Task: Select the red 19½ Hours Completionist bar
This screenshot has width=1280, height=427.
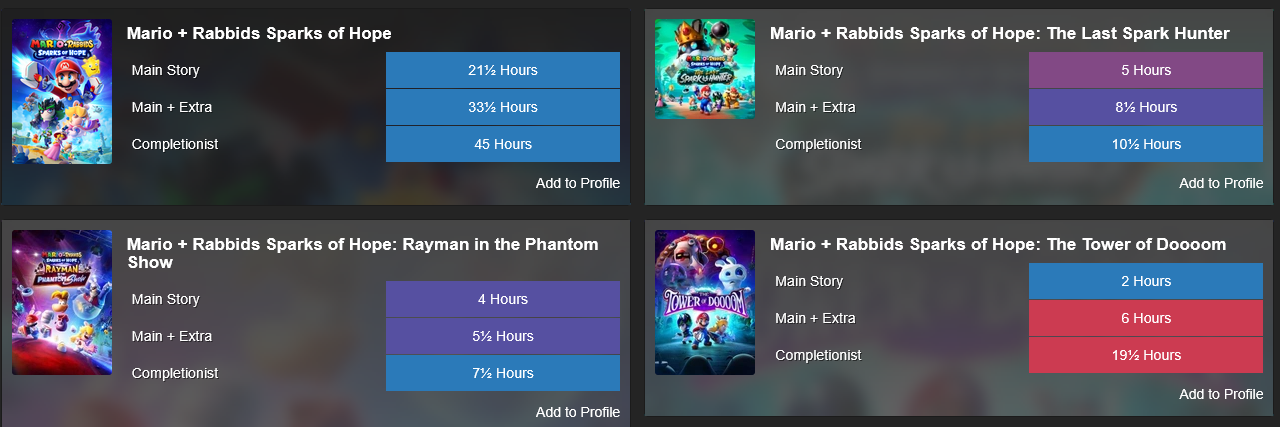Action: pos(1146,355)
